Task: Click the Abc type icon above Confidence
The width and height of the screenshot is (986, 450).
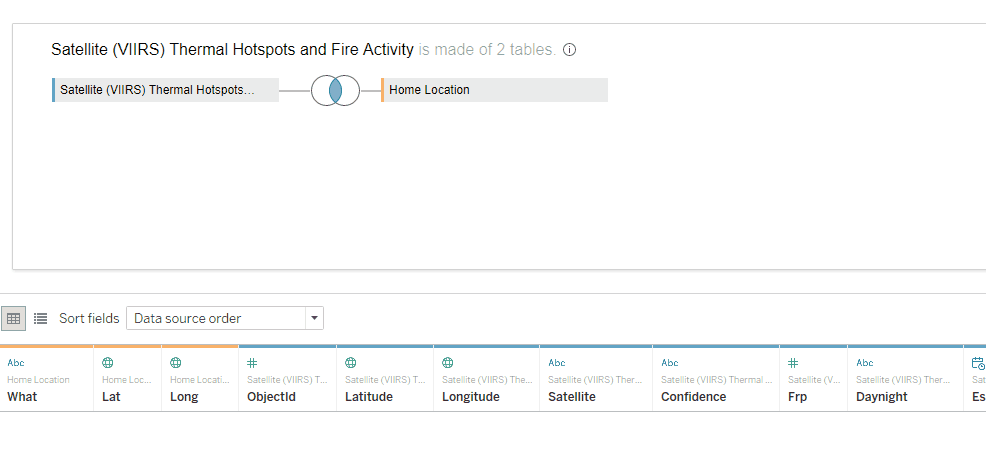Action: pyautogui.click(x=670, y=363)
